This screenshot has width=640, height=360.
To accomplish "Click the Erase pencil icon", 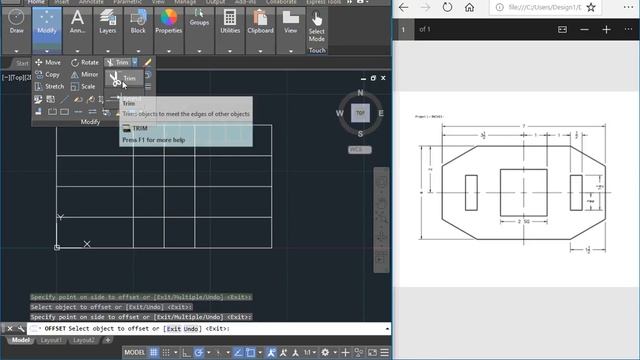I will point(148,62).
